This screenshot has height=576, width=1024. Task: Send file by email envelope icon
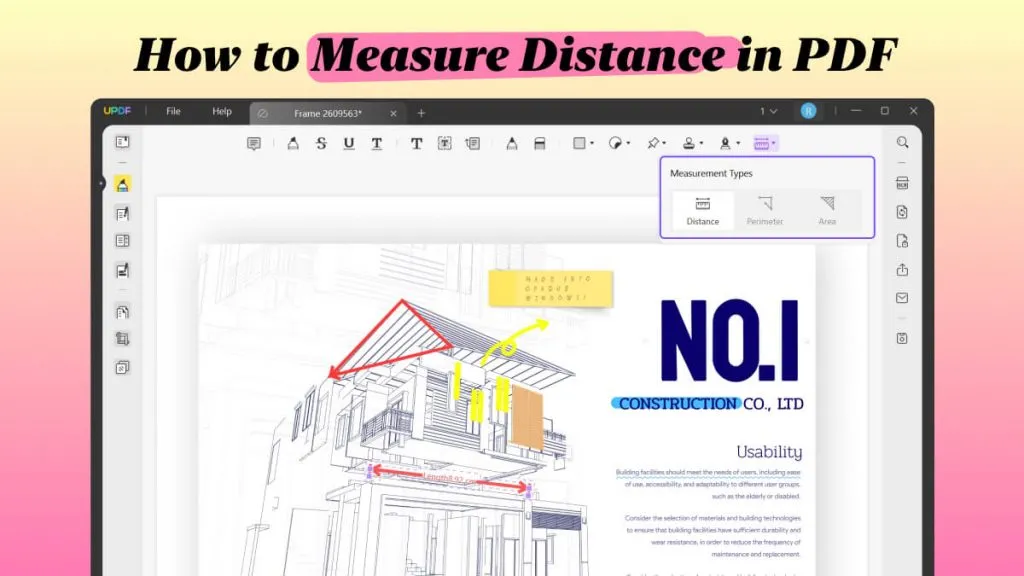(903, 298)
